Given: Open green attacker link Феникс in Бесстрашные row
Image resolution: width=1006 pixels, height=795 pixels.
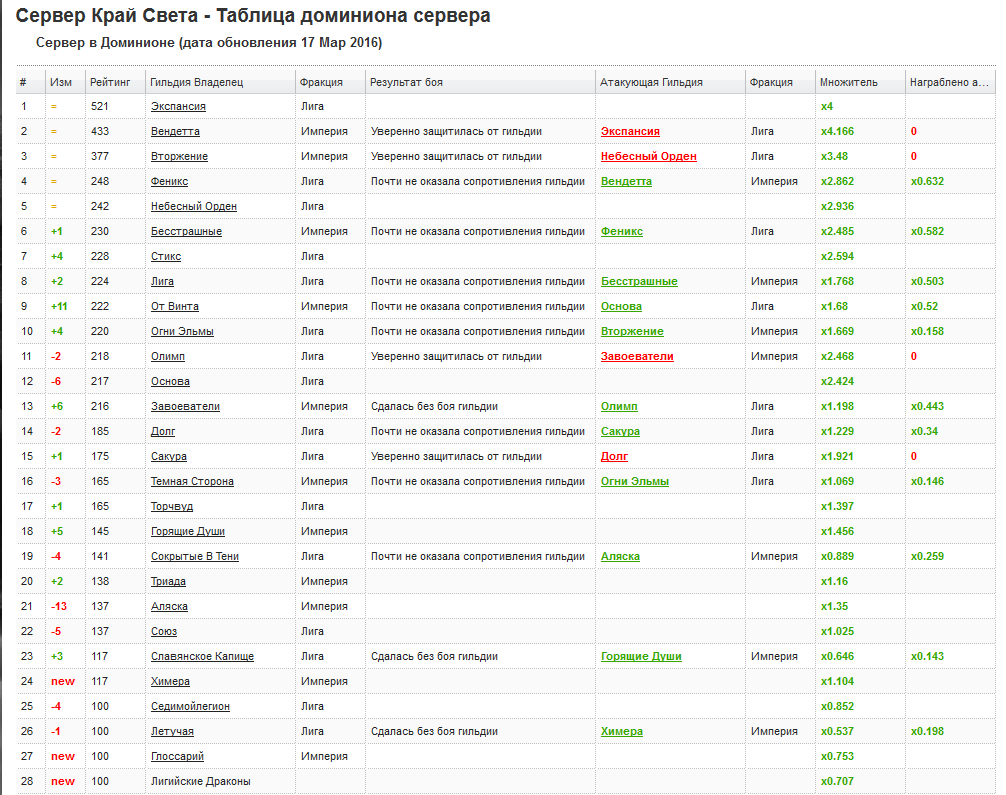Looking at the screenshot, I should (622, 232).
